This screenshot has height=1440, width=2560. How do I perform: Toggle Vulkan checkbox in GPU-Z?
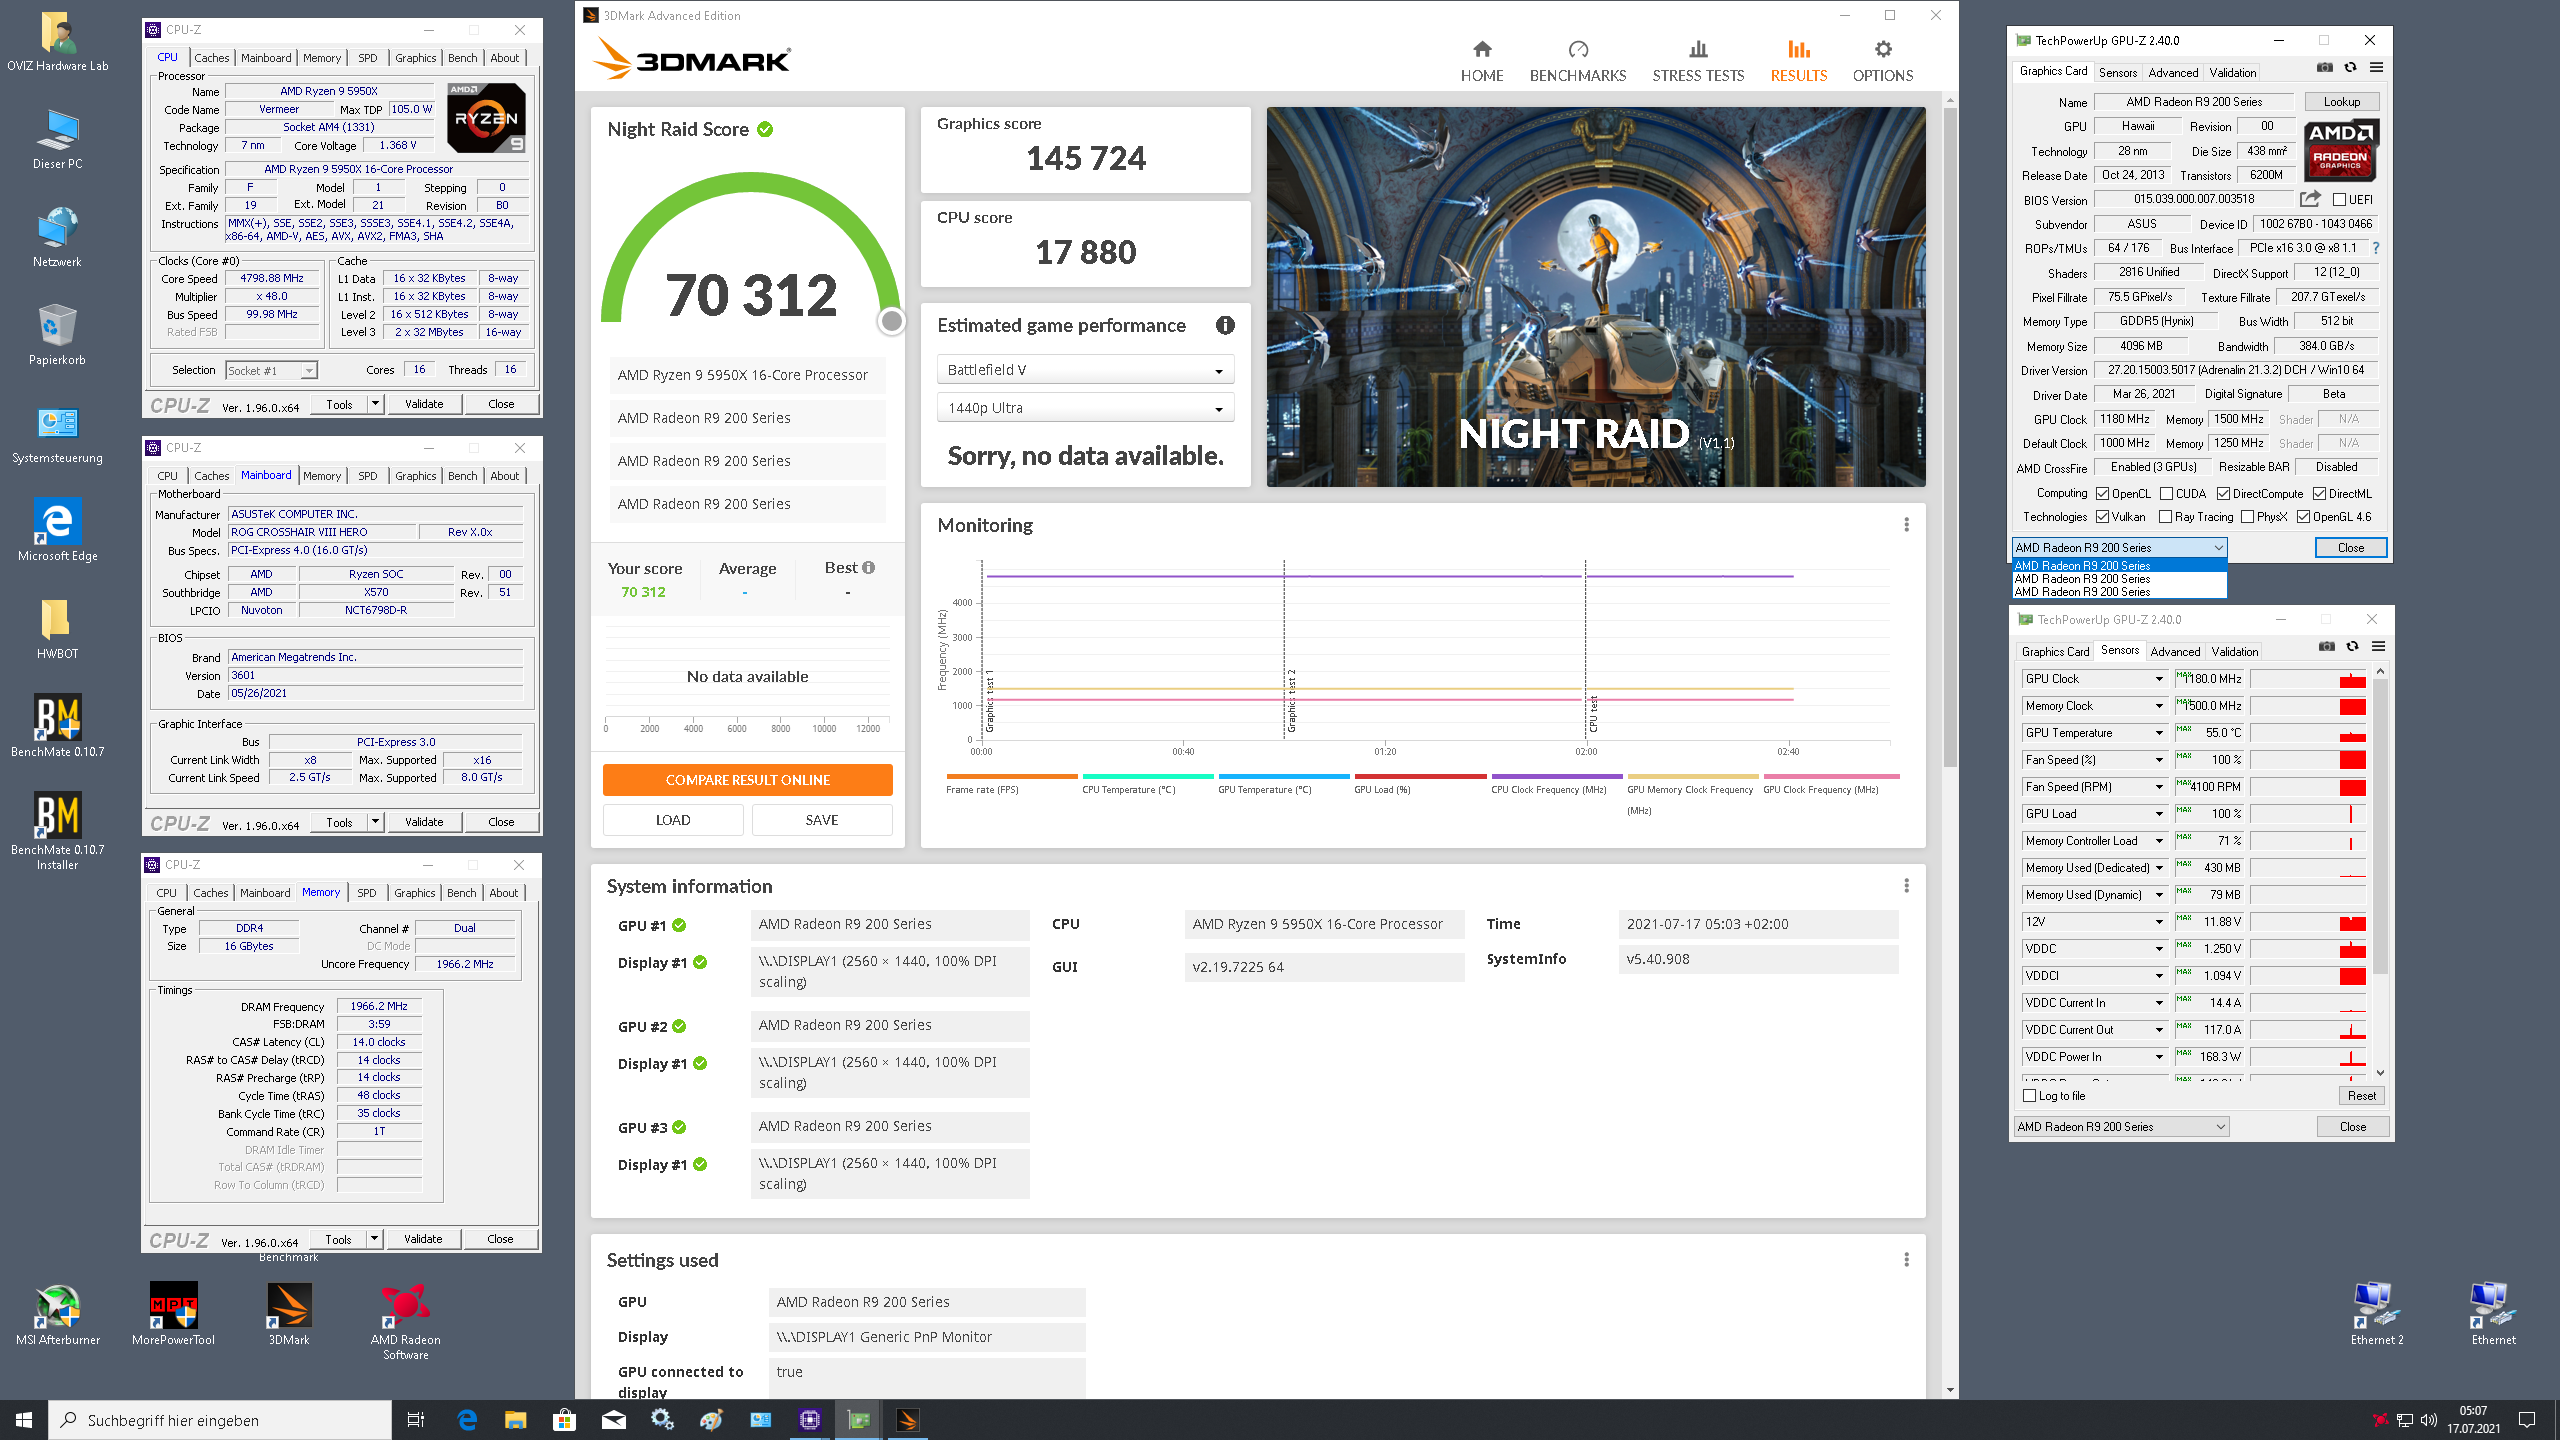click(2102, 517)
